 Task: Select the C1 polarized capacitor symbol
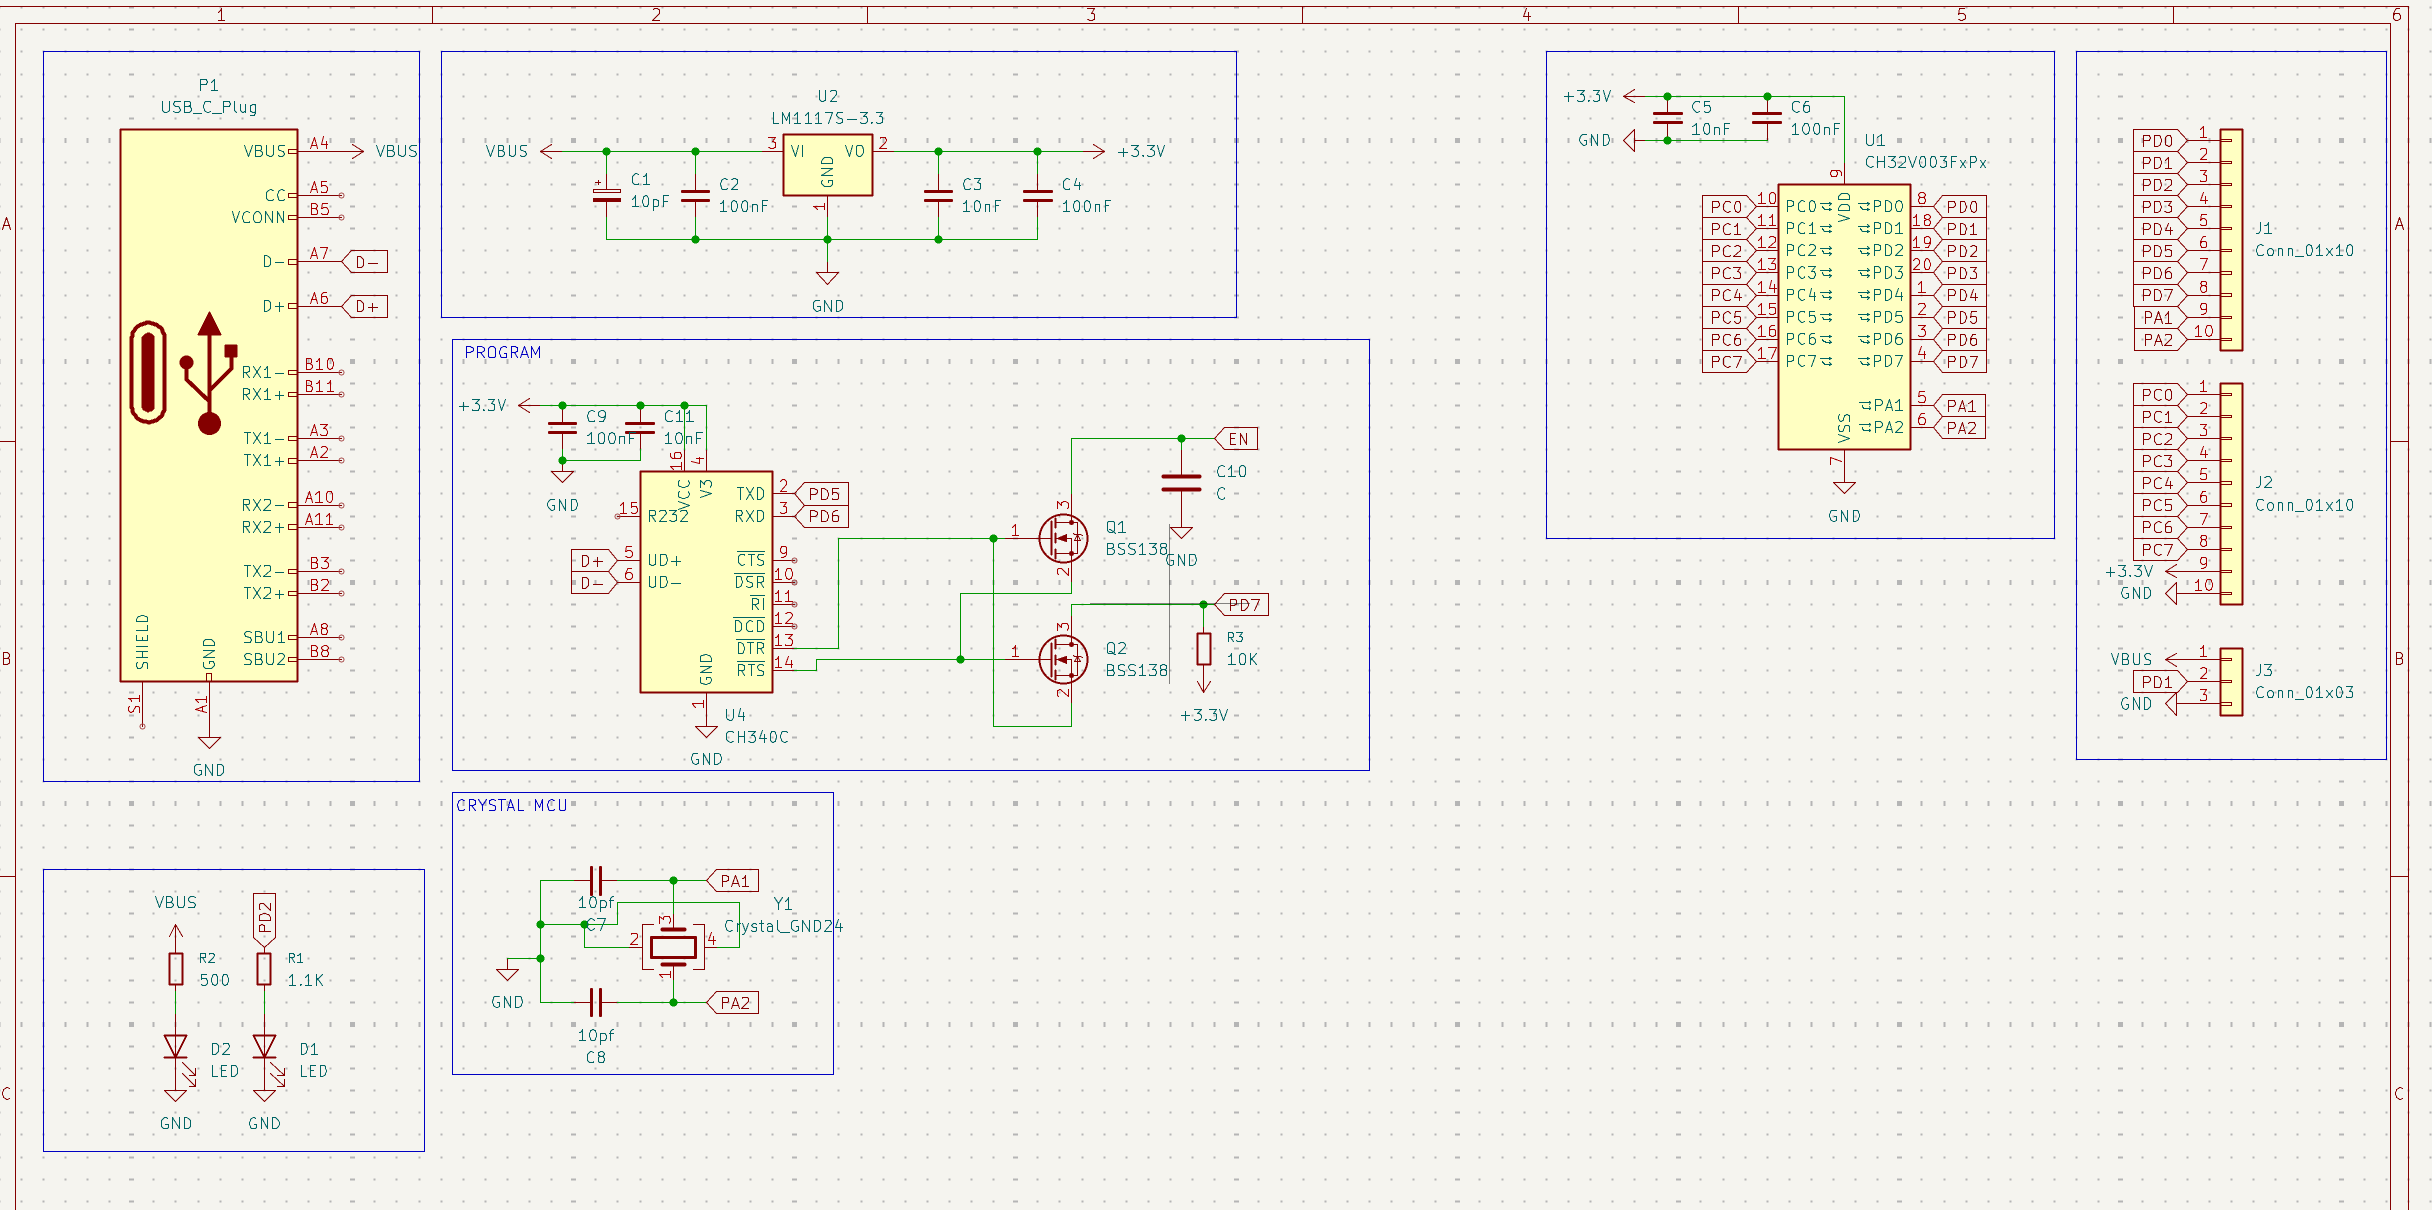point(607,195)
